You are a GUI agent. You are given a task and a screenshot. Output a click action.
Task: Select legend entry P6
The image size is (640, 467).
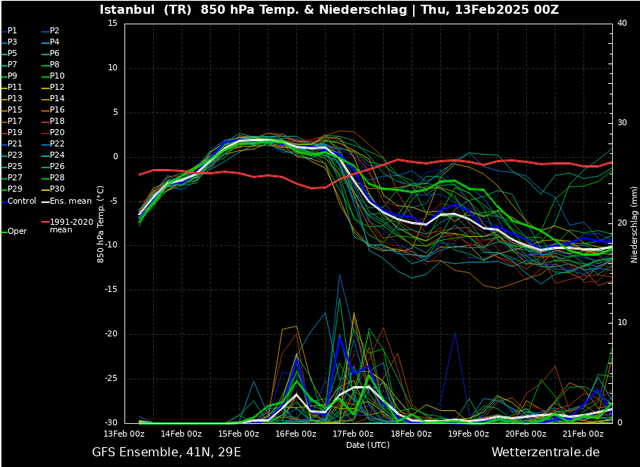pyautogui.click(x=51, y=53)
